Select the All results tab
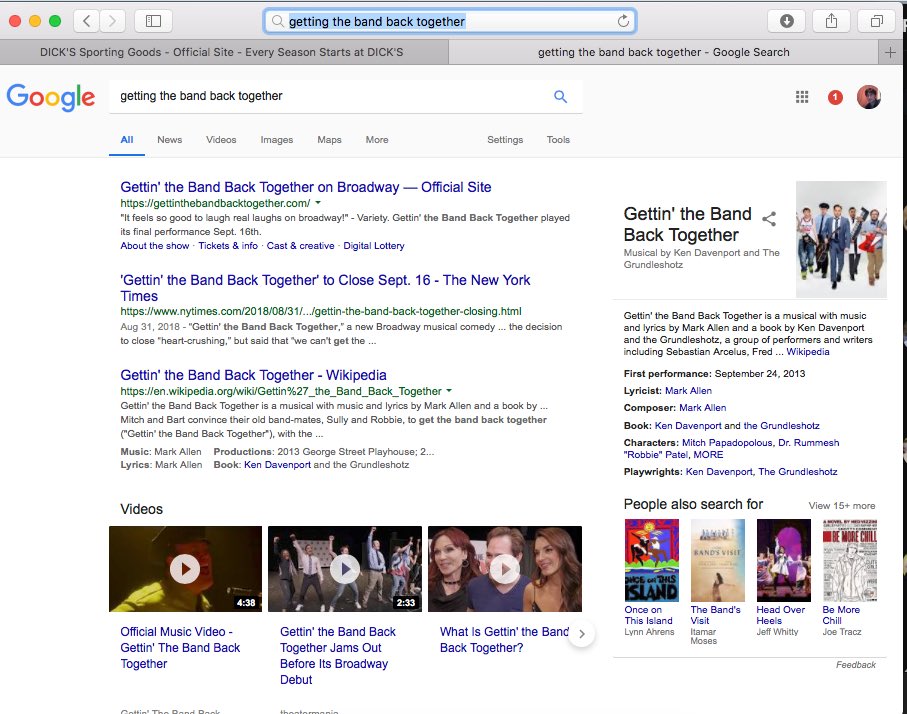The image size is (907, 714). [127, 140]
